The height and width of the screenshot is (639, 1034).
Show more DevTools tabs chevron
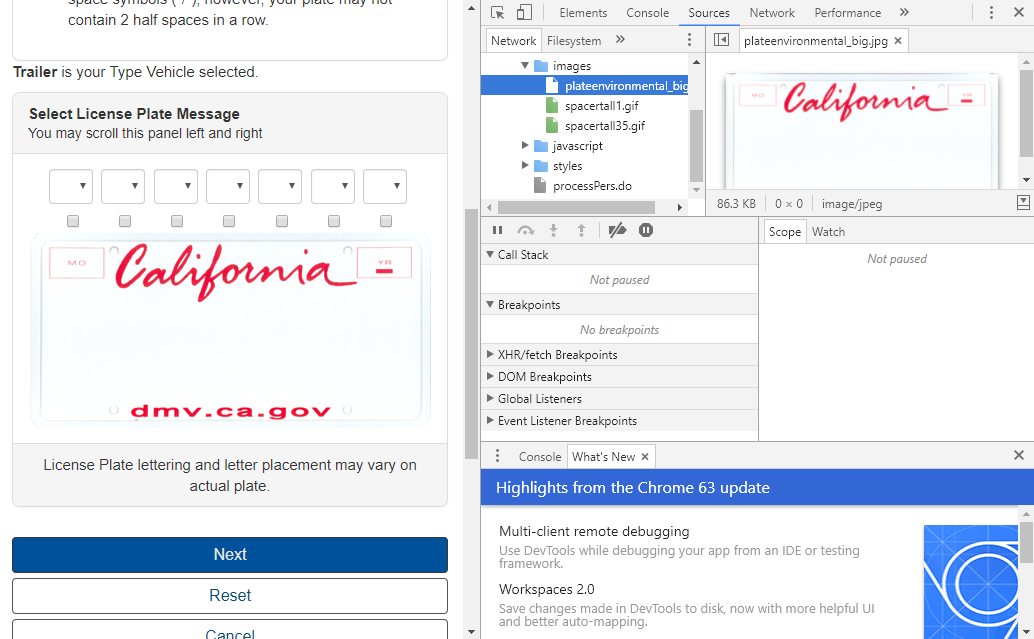(904, 13)
